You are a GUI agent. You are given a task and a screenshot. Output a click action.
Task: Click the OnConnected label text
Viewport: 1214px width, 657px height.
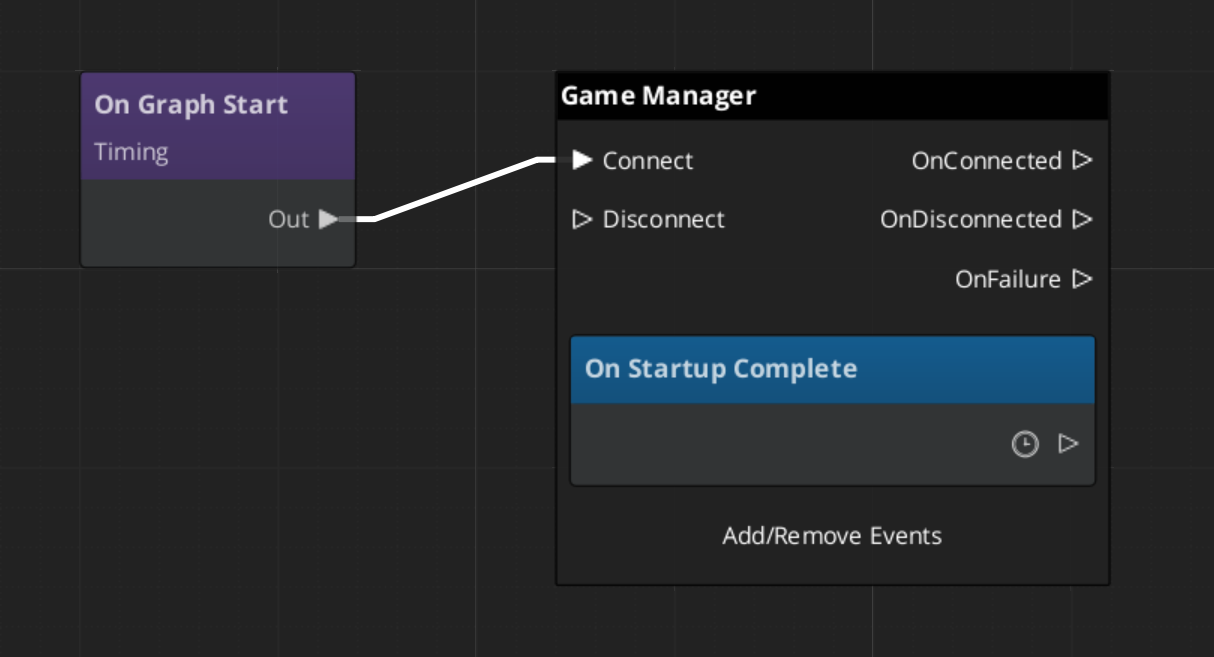(986, 161)
